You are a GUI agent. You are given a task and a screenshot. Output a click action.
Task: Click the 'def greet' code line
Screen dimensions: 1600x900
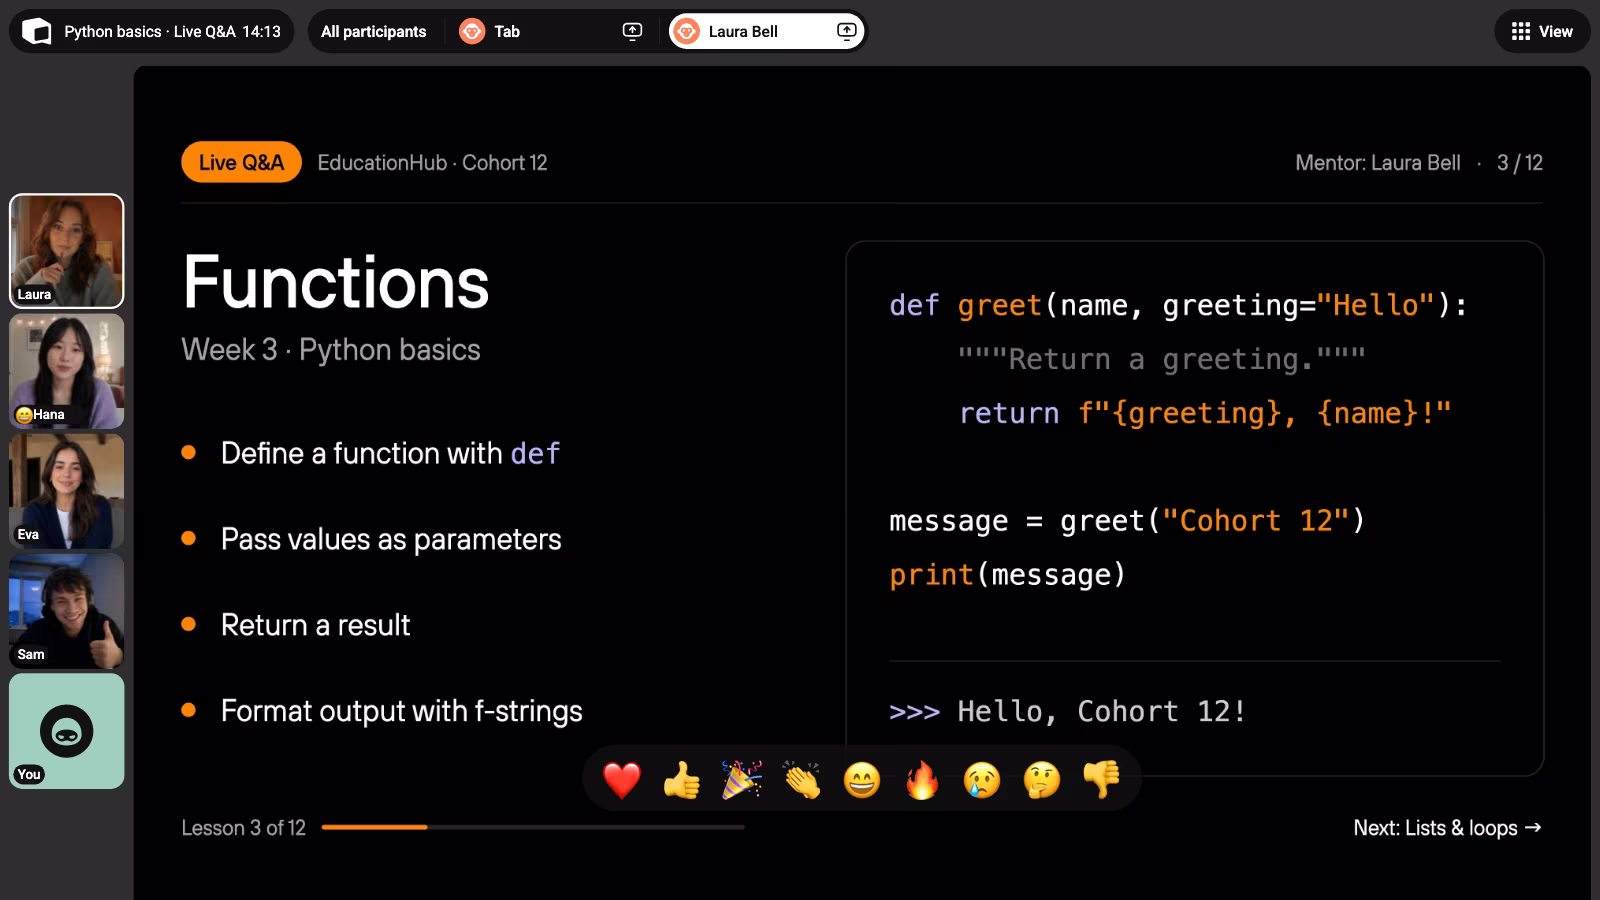1178,305
